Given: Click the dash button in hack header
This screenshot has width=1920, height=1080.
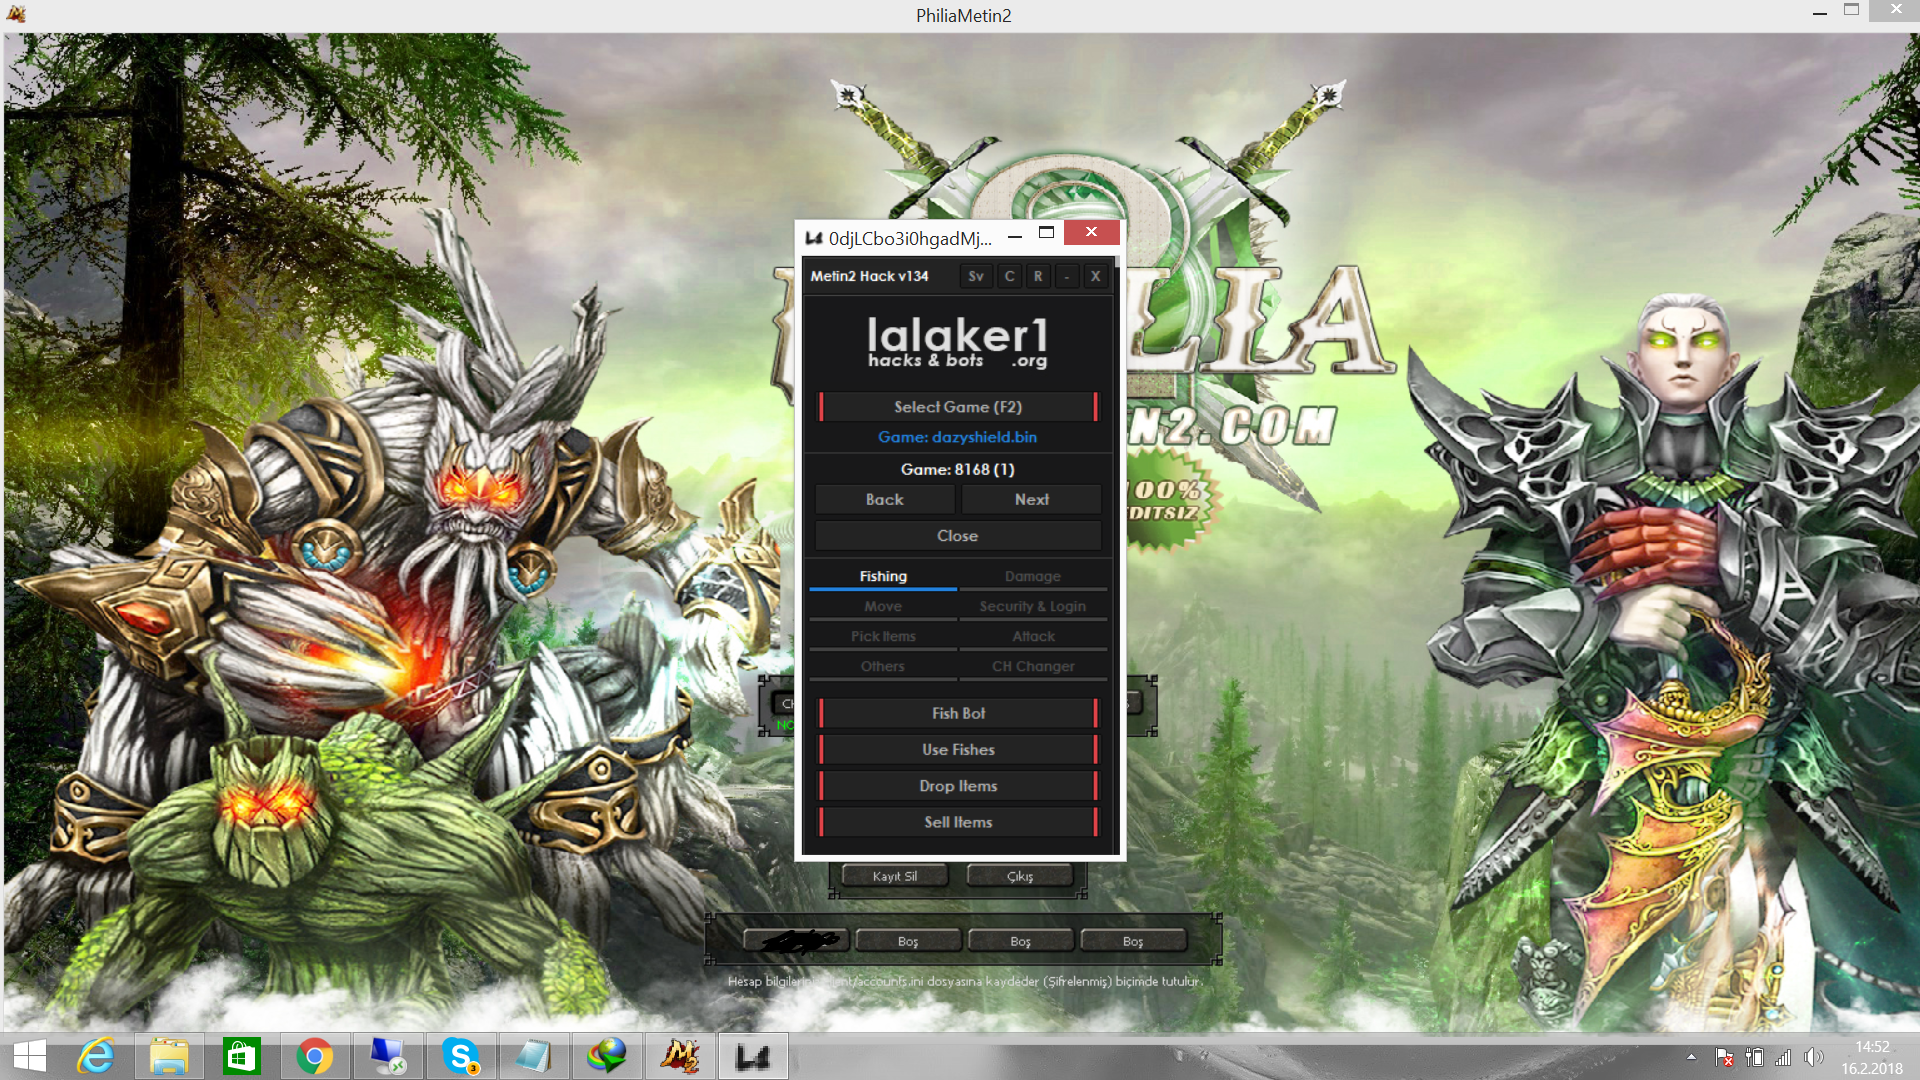Looking at the screenshot, I should (x=1067, y=276).
